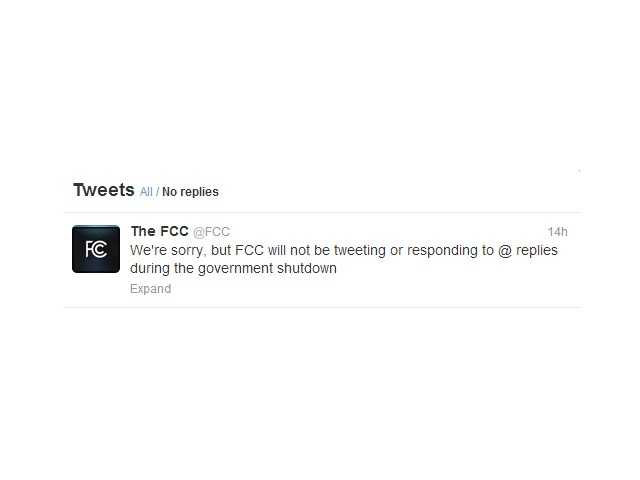Visit the @FCC handle link
Viewport: 640px width, 480px height.
tap(211, 231)
